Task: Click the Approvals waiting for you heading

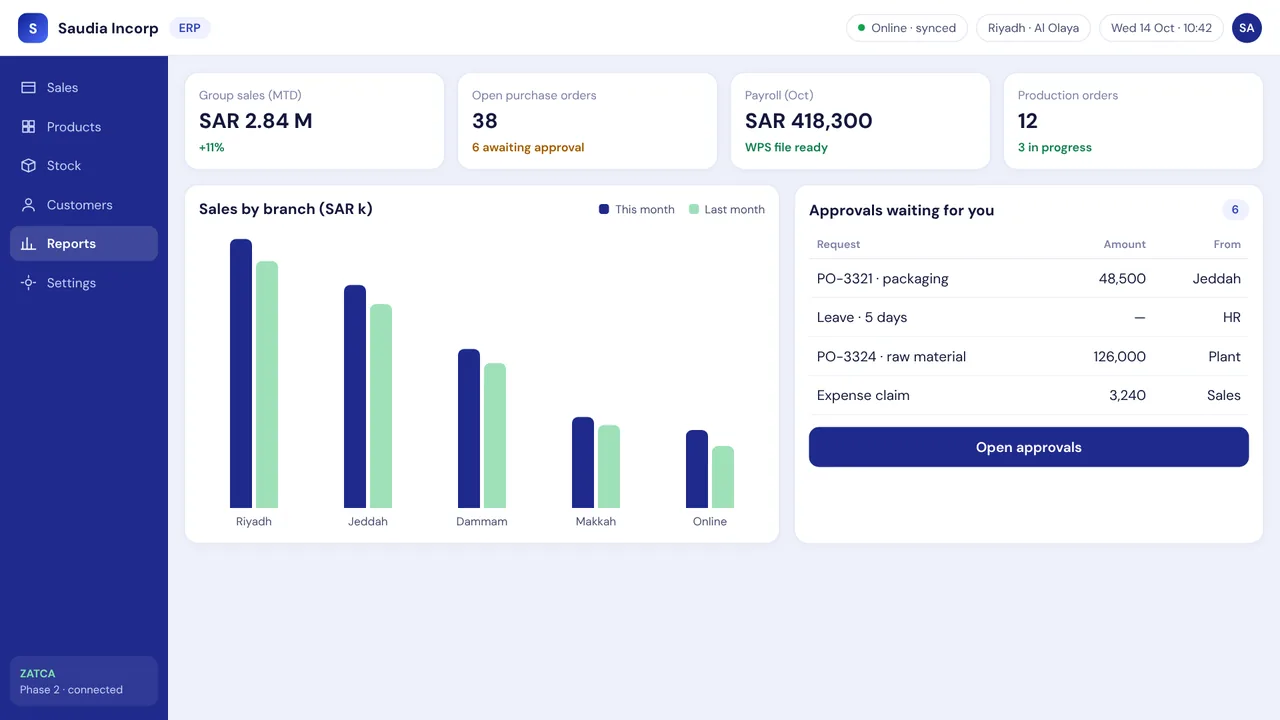Action: [902, 210]
